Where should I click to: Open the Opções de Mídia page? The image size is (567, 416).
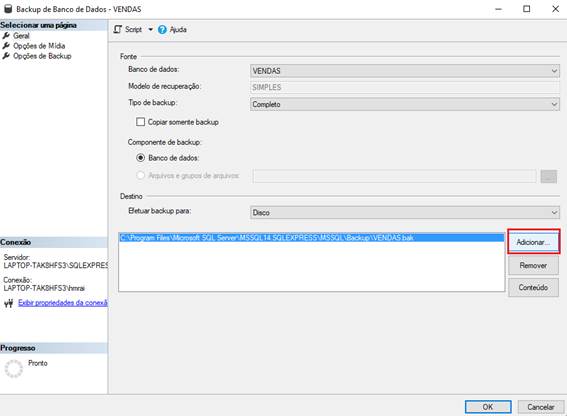click(x=39, y=46)
